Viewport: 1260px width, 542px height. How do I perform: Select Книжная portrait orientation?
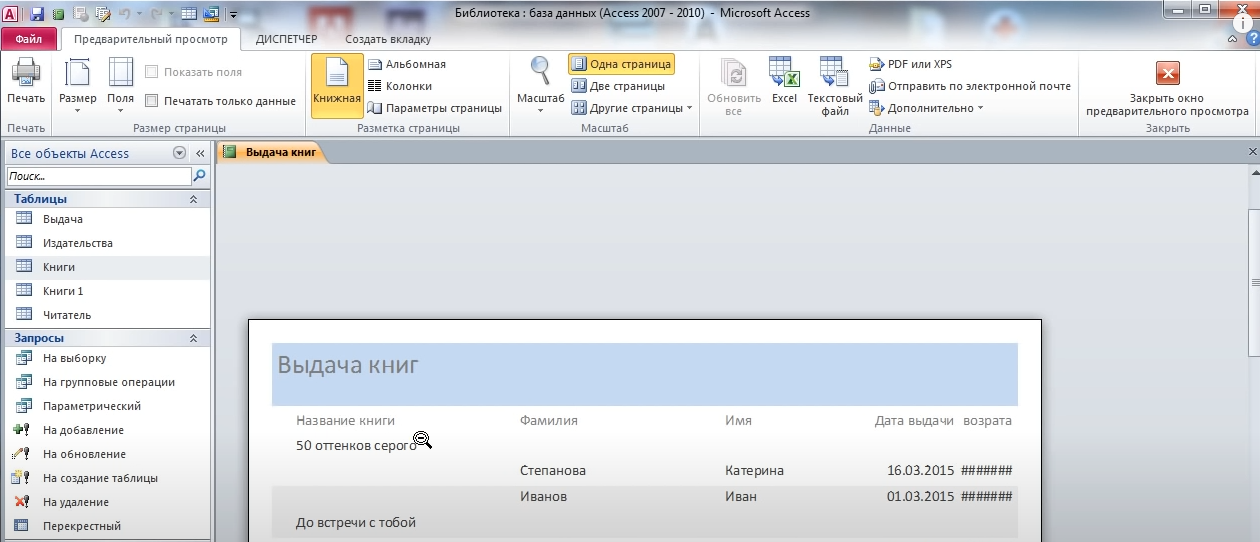(x=337, y=85)
